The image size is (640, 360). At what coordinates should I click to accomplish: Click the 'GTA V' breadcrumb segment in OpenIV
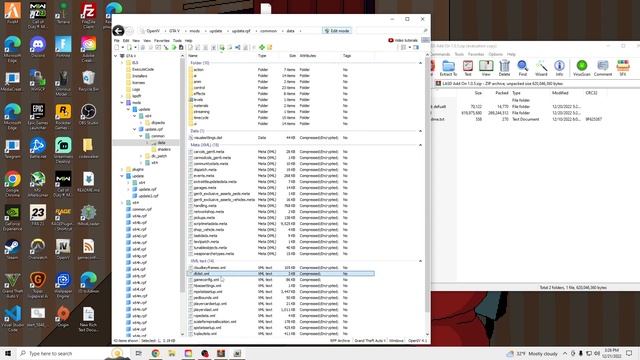pyautogui.click(x=174, y=31)
